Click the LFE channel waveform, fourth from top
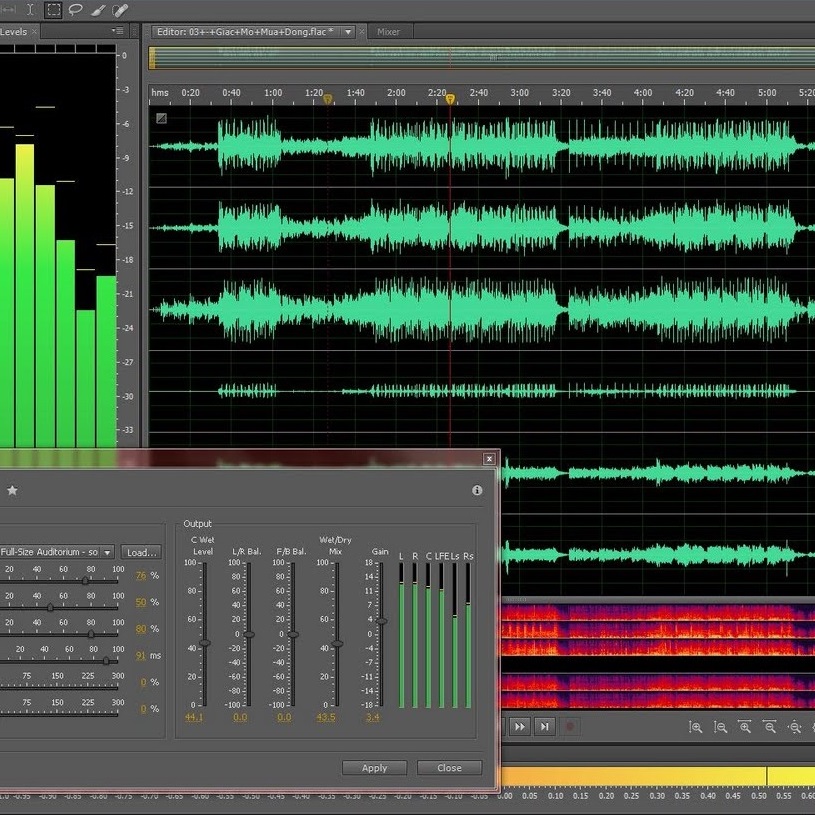Image resolution: width=815 pixels, height=815 pixels. pos(481,391)
